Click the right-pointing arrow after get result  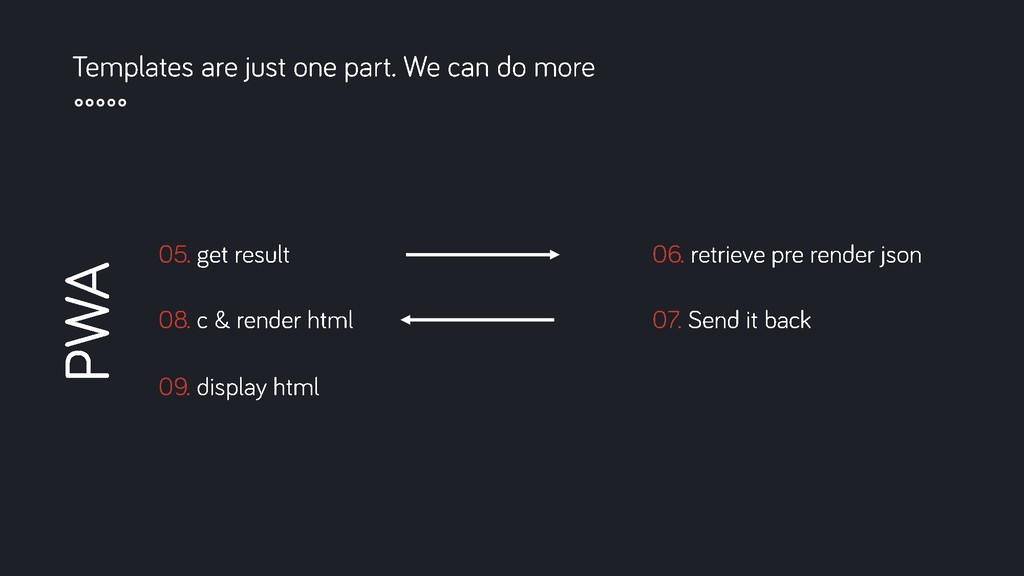pyautogui.click(x=483, y=255)
